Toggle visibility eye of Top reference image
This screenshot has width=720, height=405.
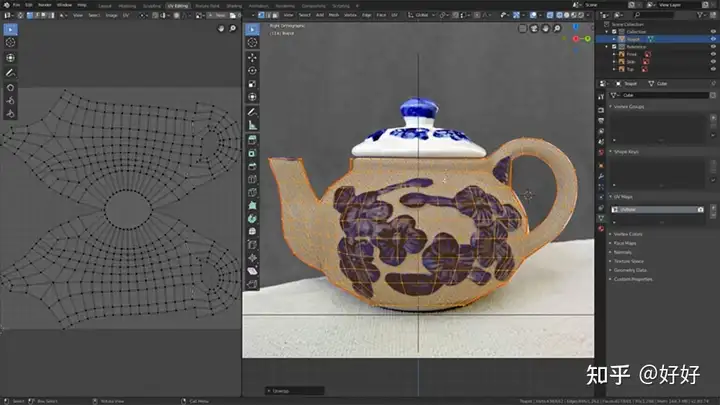(713, 69)
